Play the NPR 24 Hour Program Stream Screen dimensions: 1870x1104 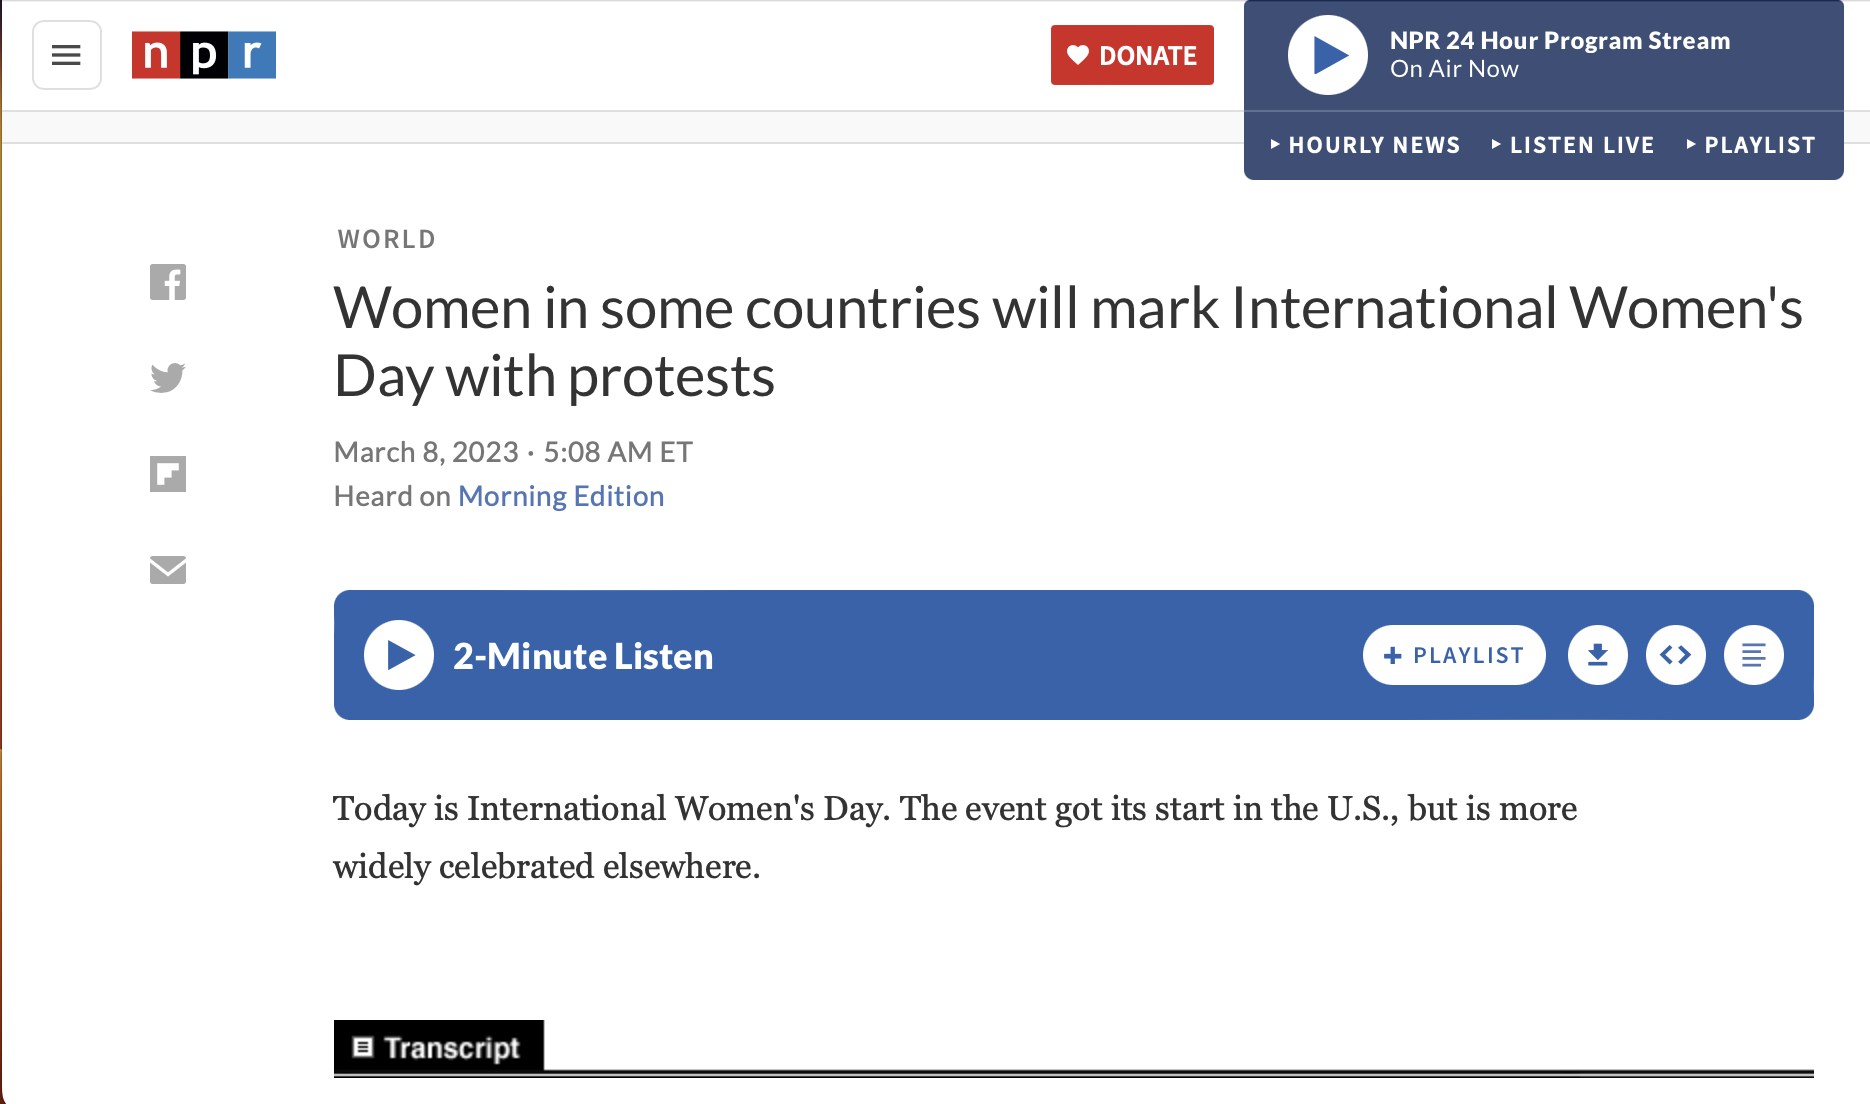click(x=1328, y=55)
